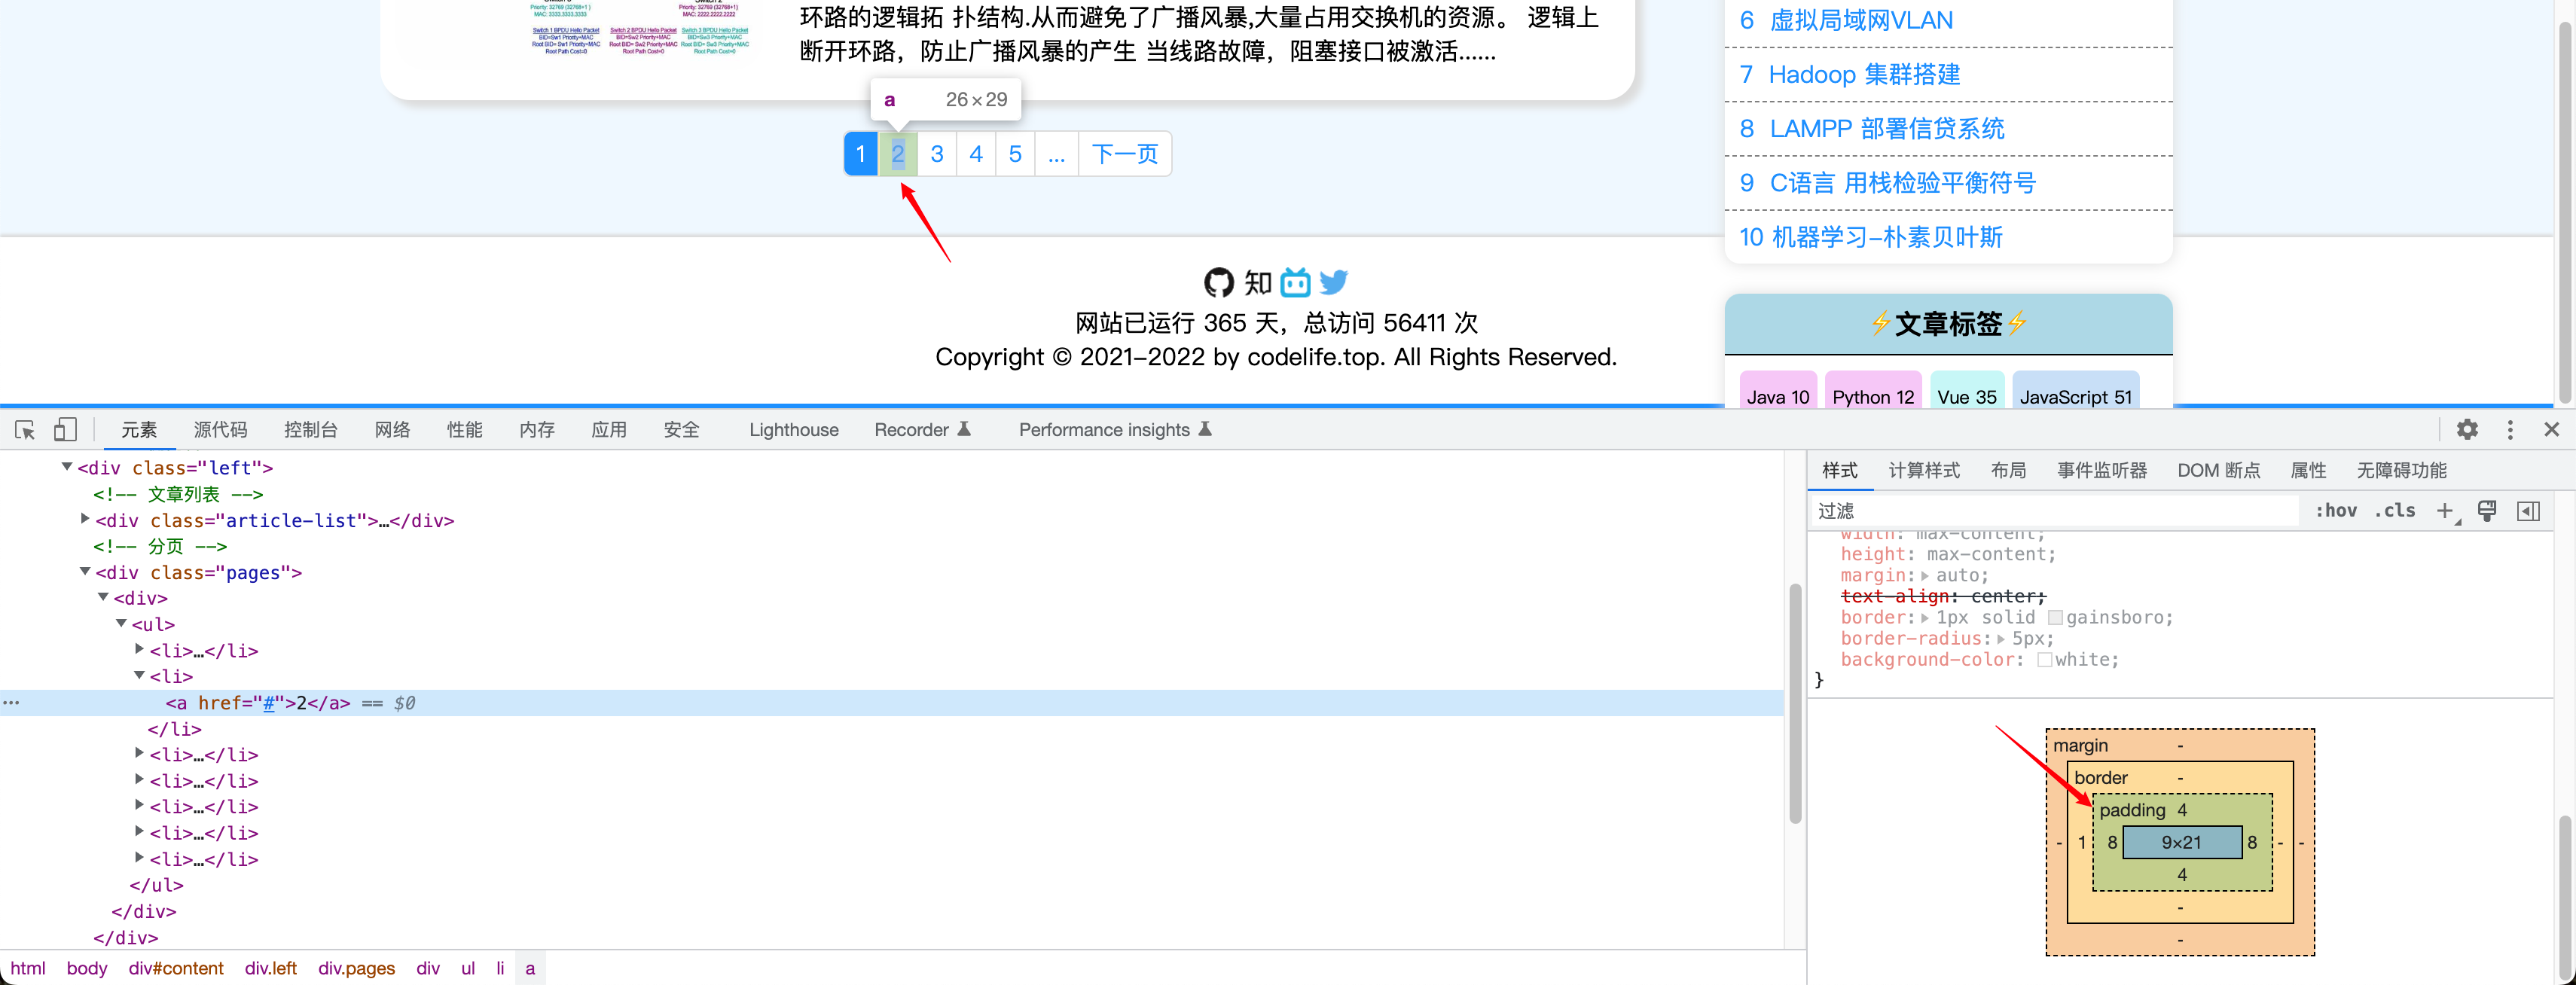Collapse the div class pages node
The height and width of the screenshot is (985, 2576).
(x=85, y=572)
